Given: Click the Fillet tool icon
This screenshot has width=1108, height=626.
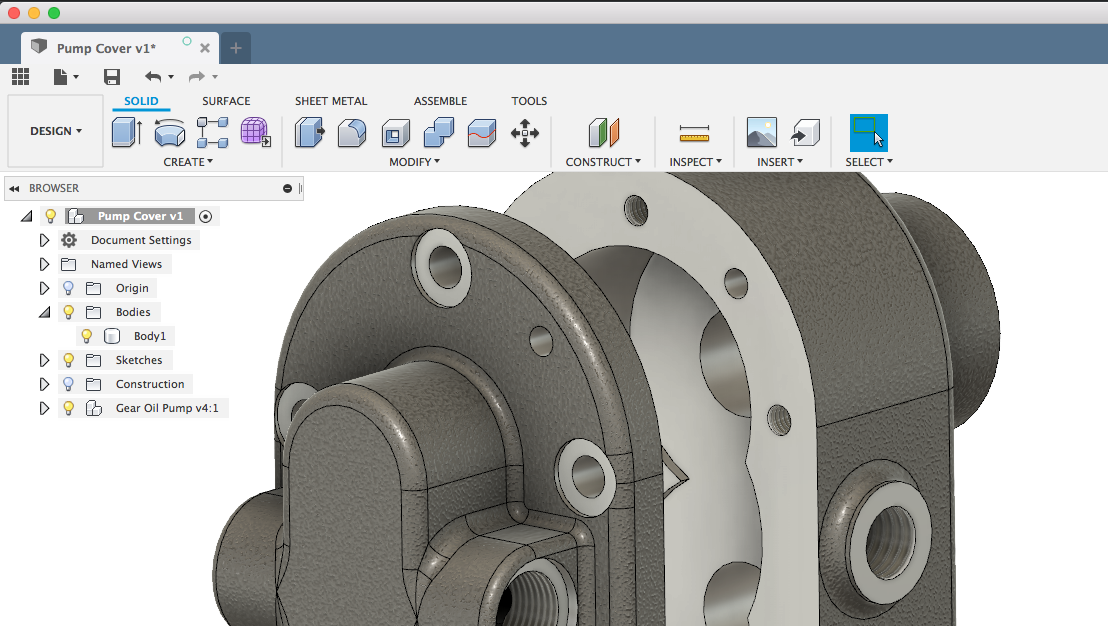Looking at the screenshot, I should tap(352, 132).
